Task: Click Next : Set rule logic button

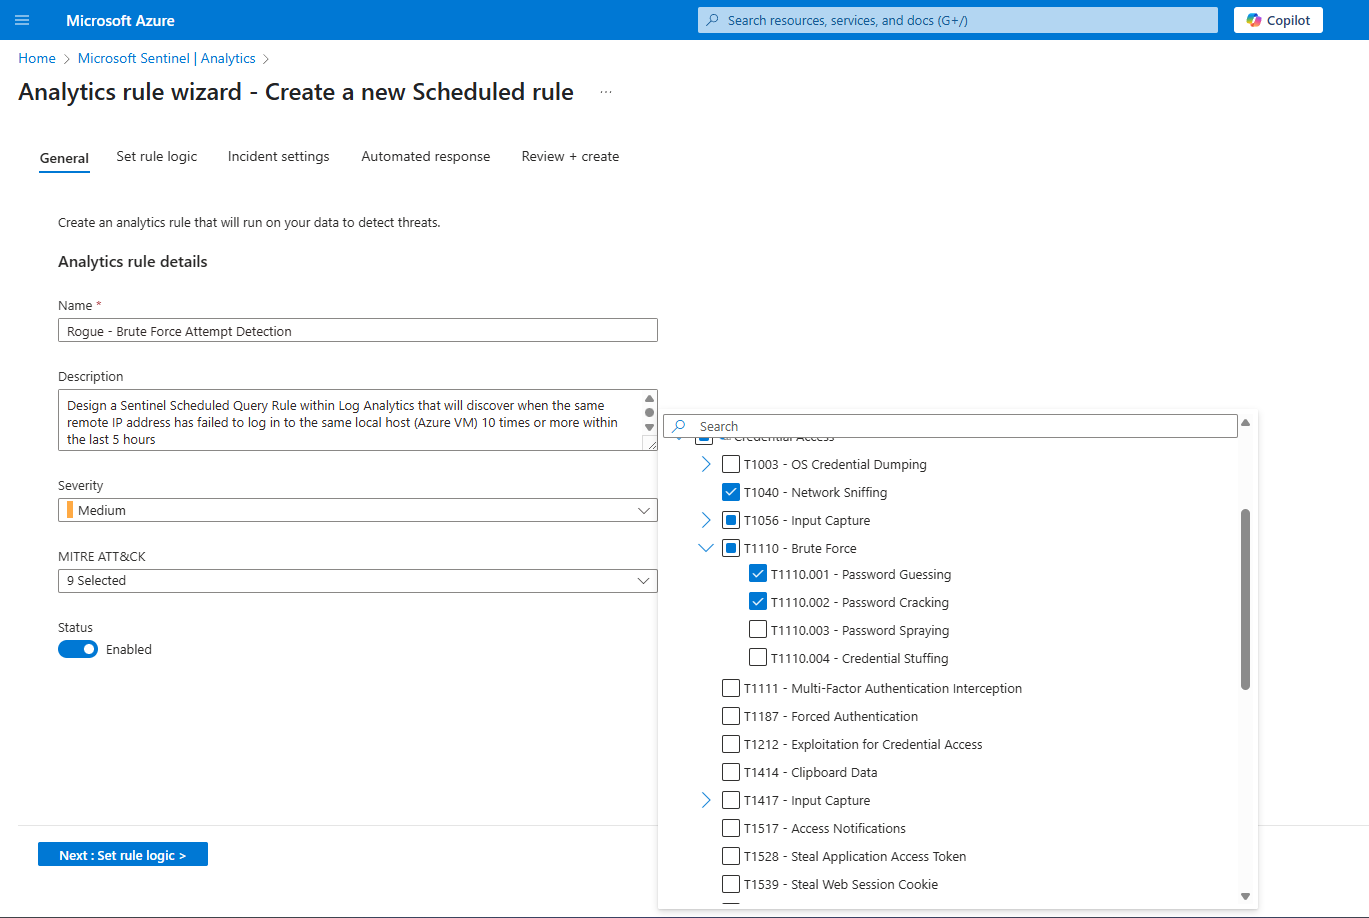Action: click(123, 855)
